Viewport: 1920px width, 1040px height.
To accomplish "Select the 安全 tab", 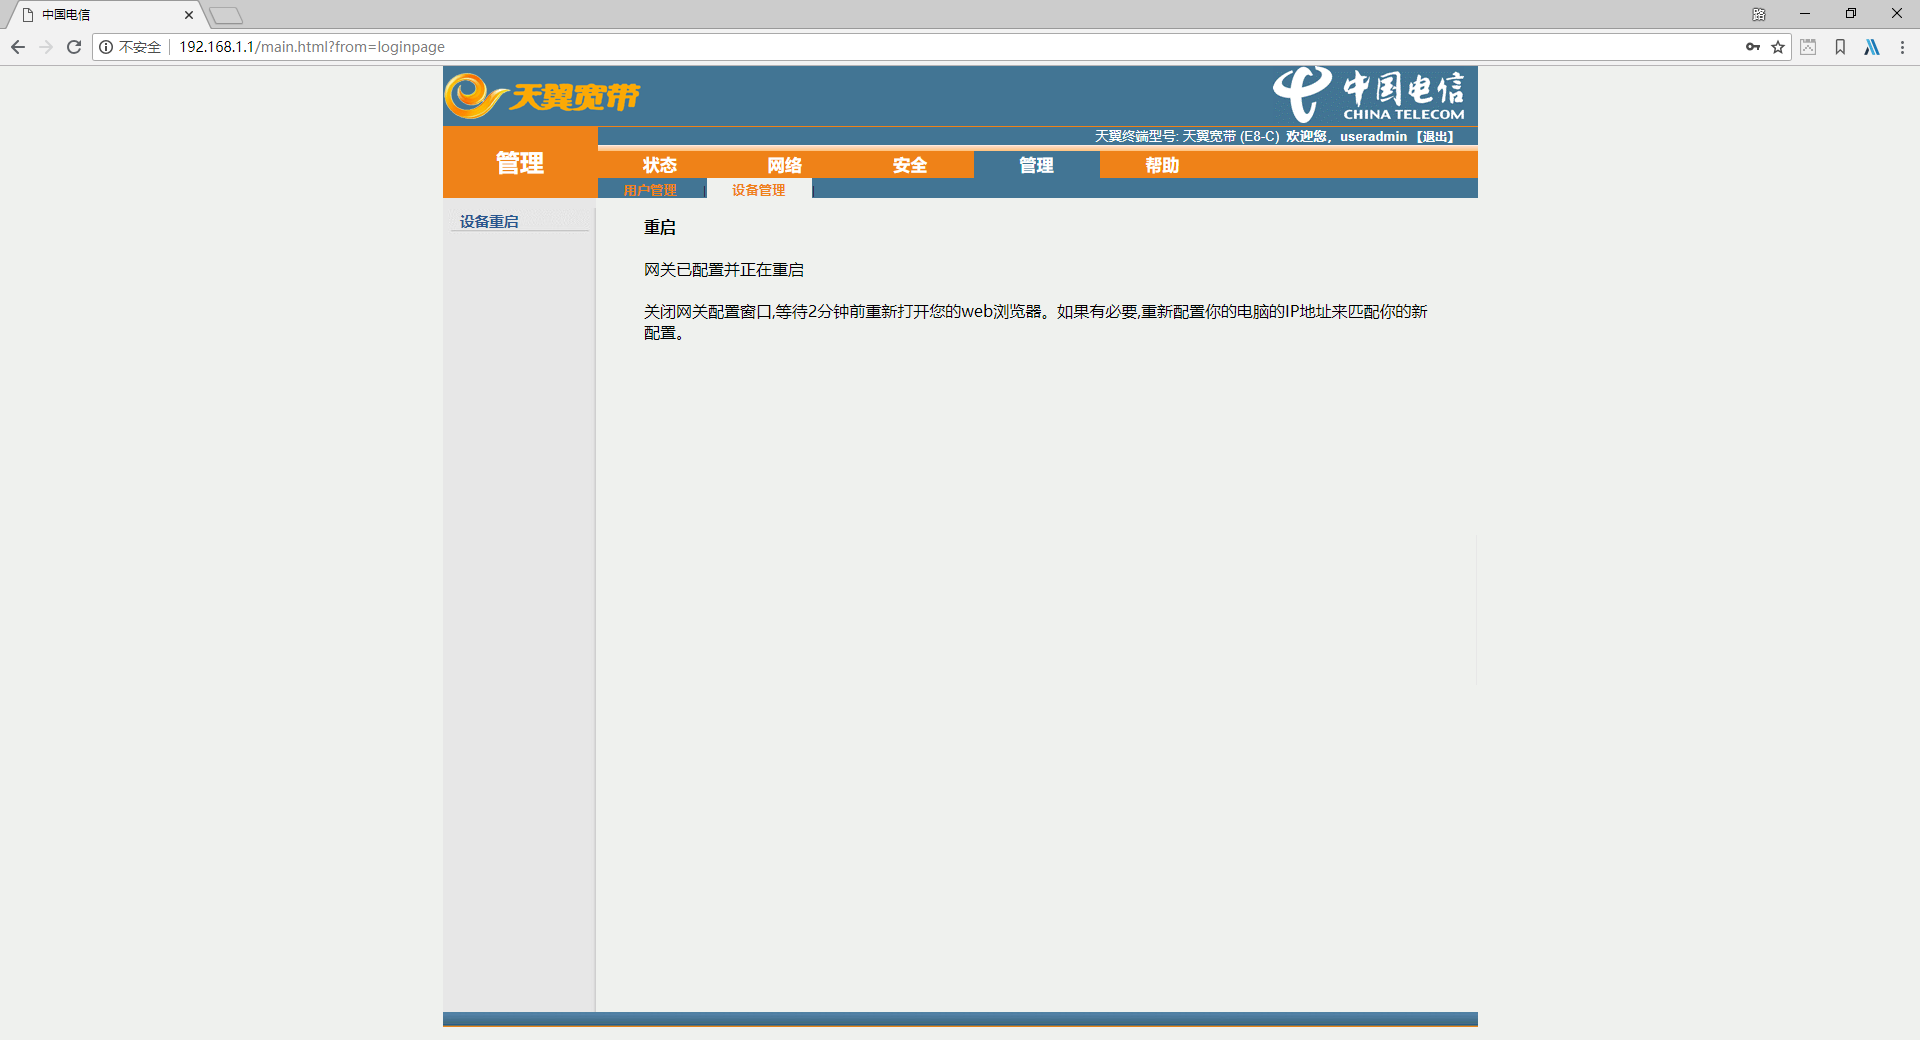I will pos(910,165).
